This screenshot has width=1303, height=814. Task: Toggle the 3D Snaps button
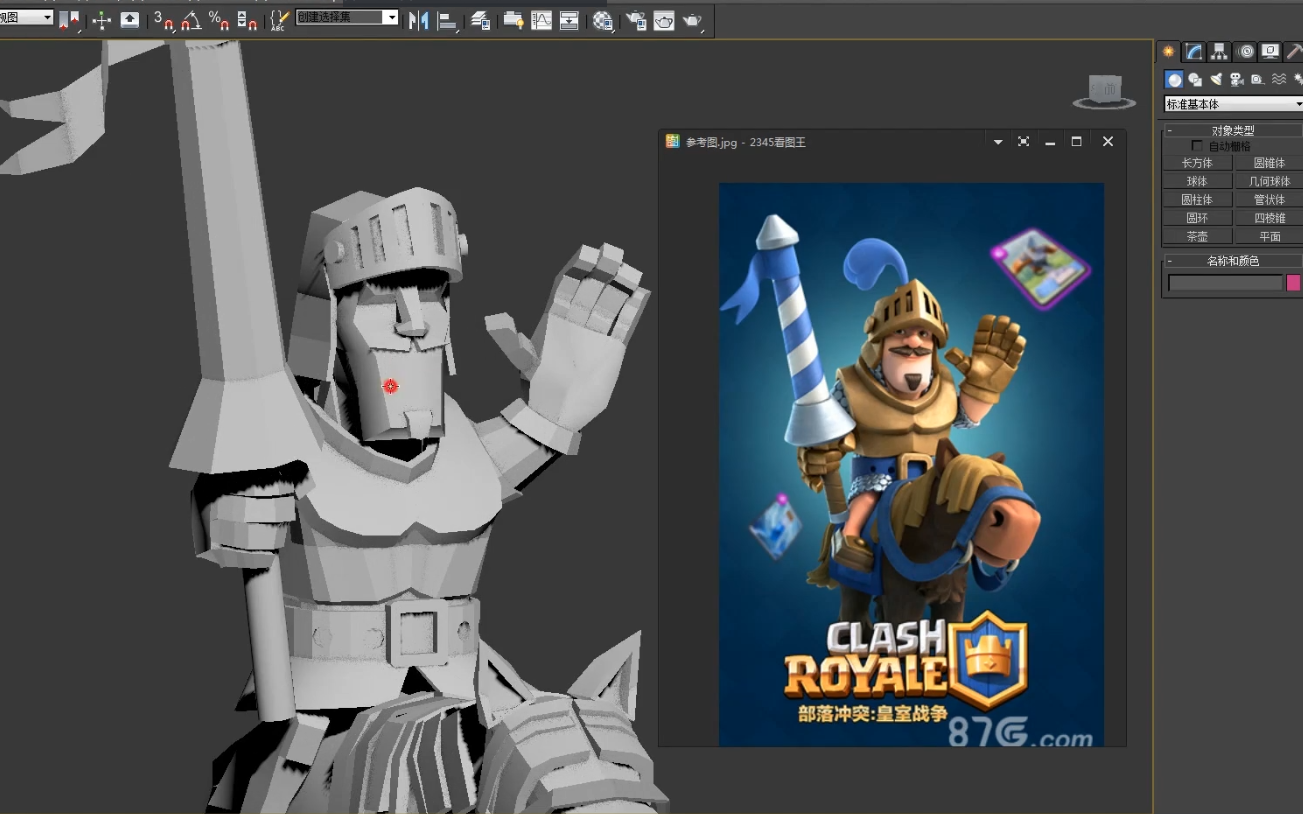coord(164,20)
